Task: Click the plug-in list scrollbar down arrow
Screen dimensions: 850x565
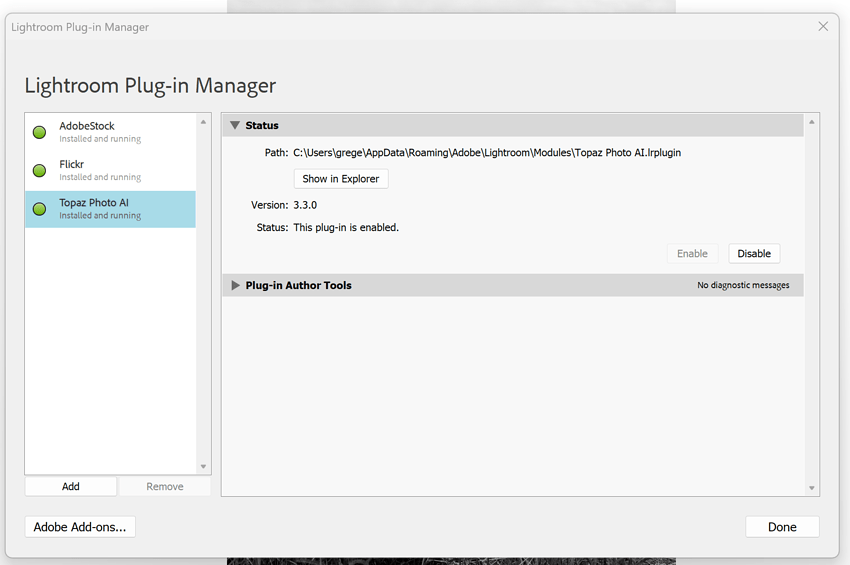Action: (204, 467)
